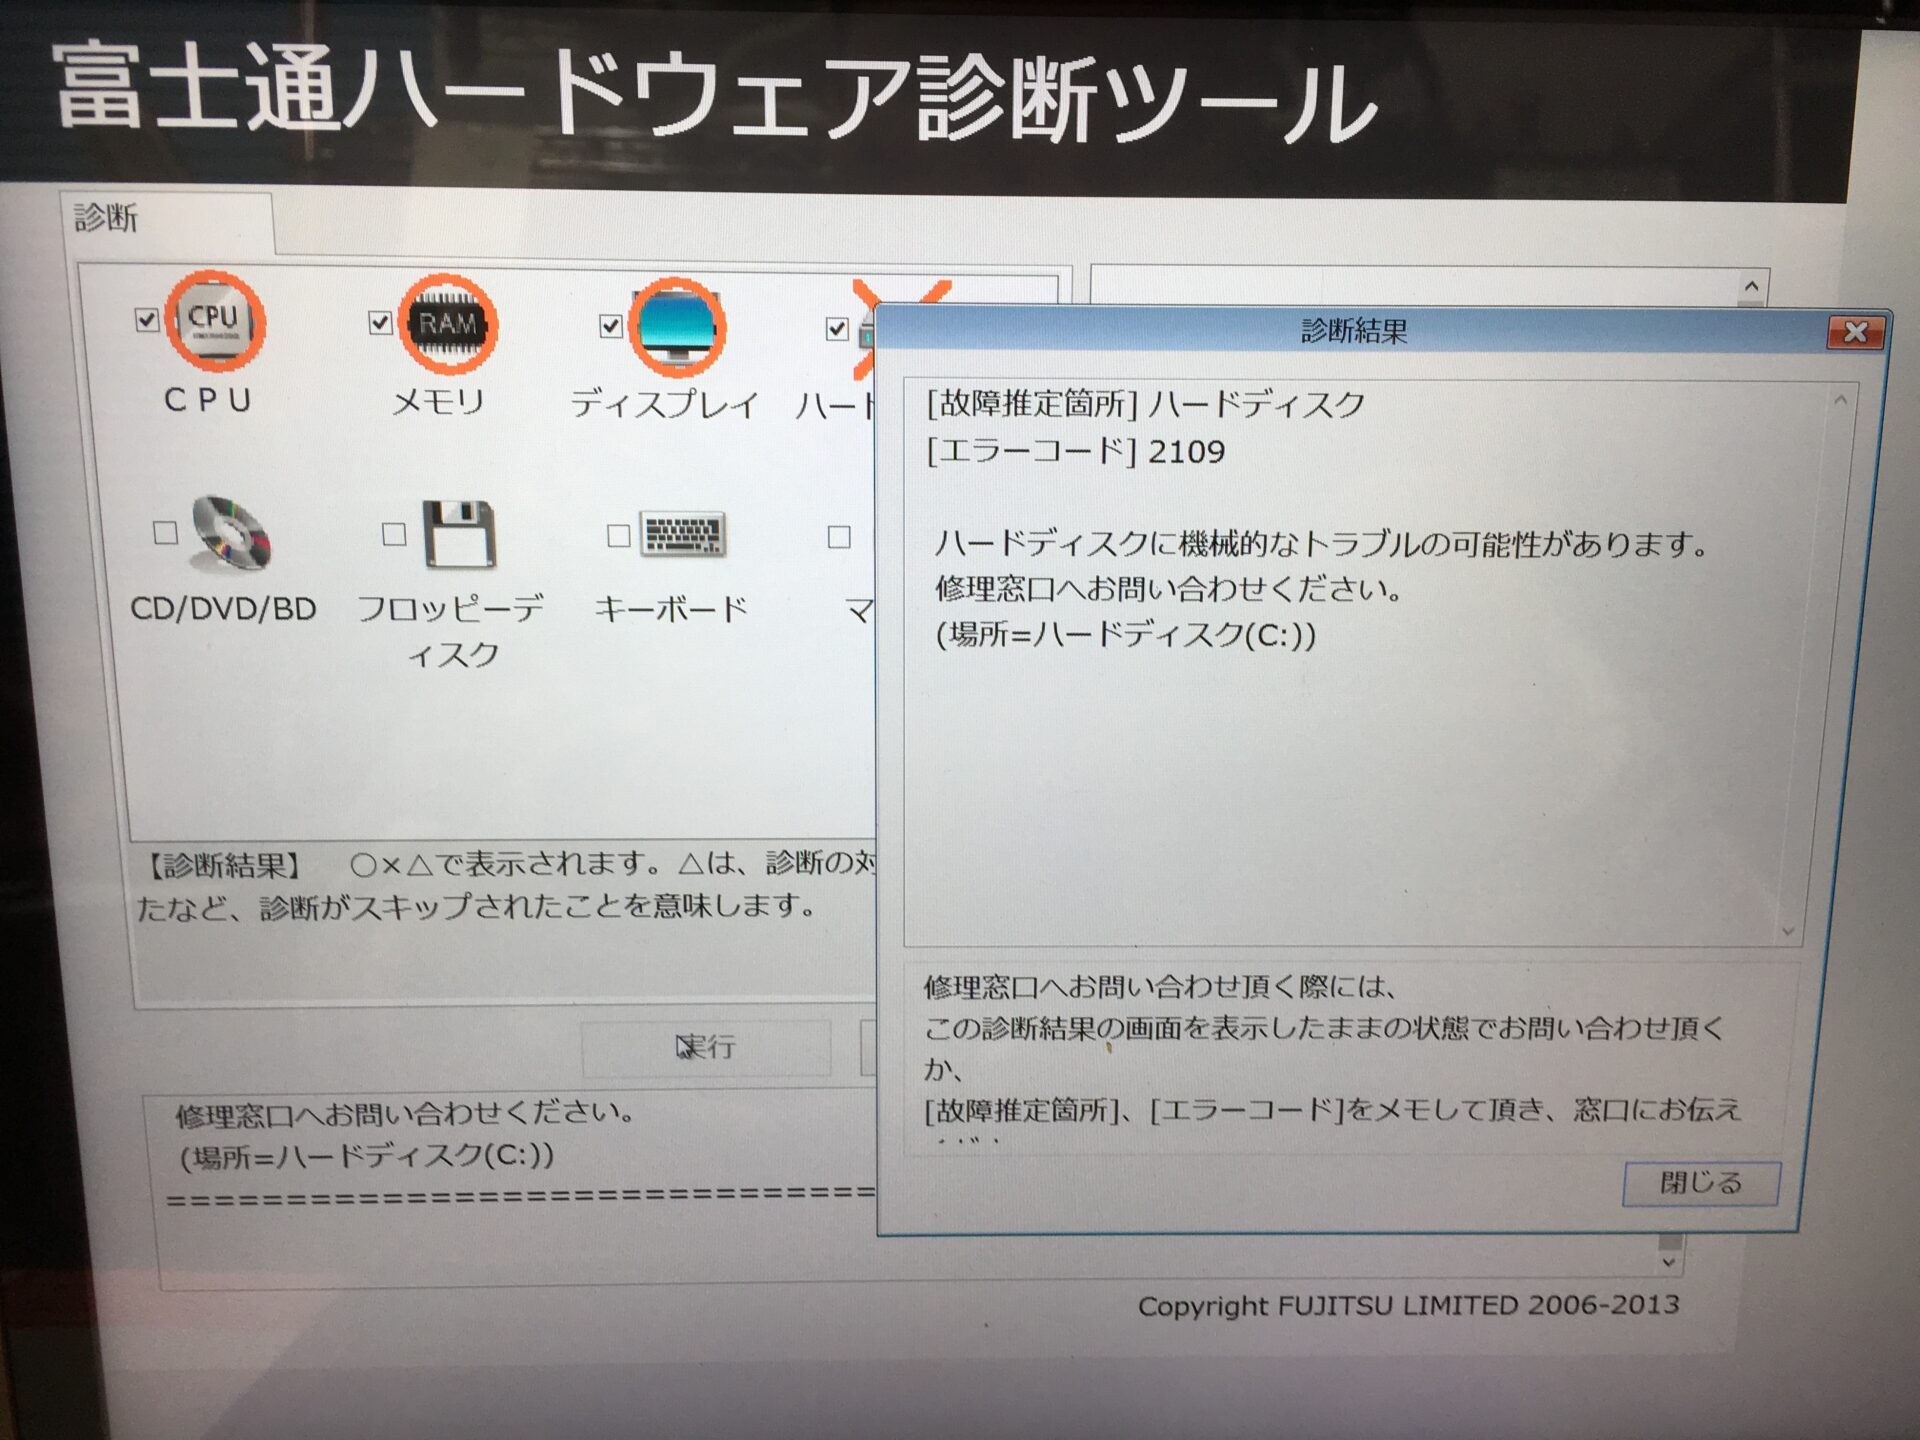The width and height of the screenshot is (1920, 1440).
Task: Click the down arrow of the bottom log scrollbar
Action: click(x=1668, y=1263)
